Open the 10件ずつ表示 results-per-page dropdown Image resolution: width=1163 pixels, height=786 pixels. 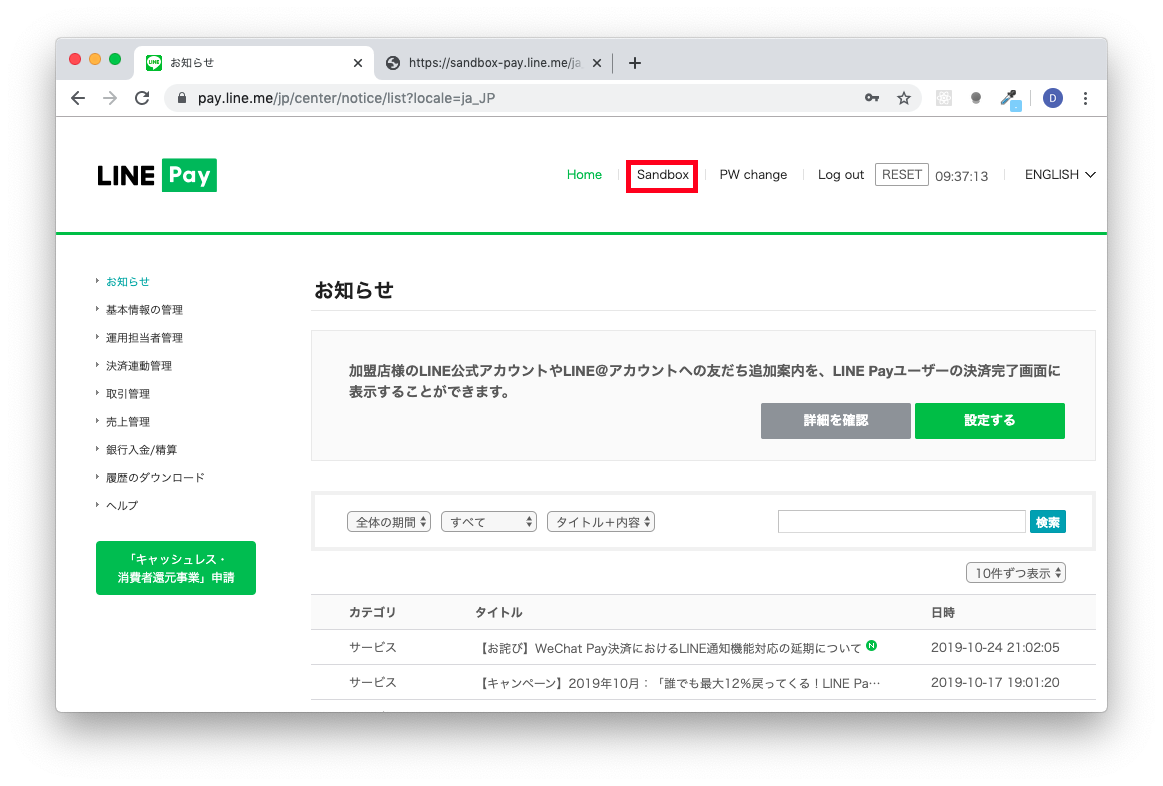click(1015, 572)
